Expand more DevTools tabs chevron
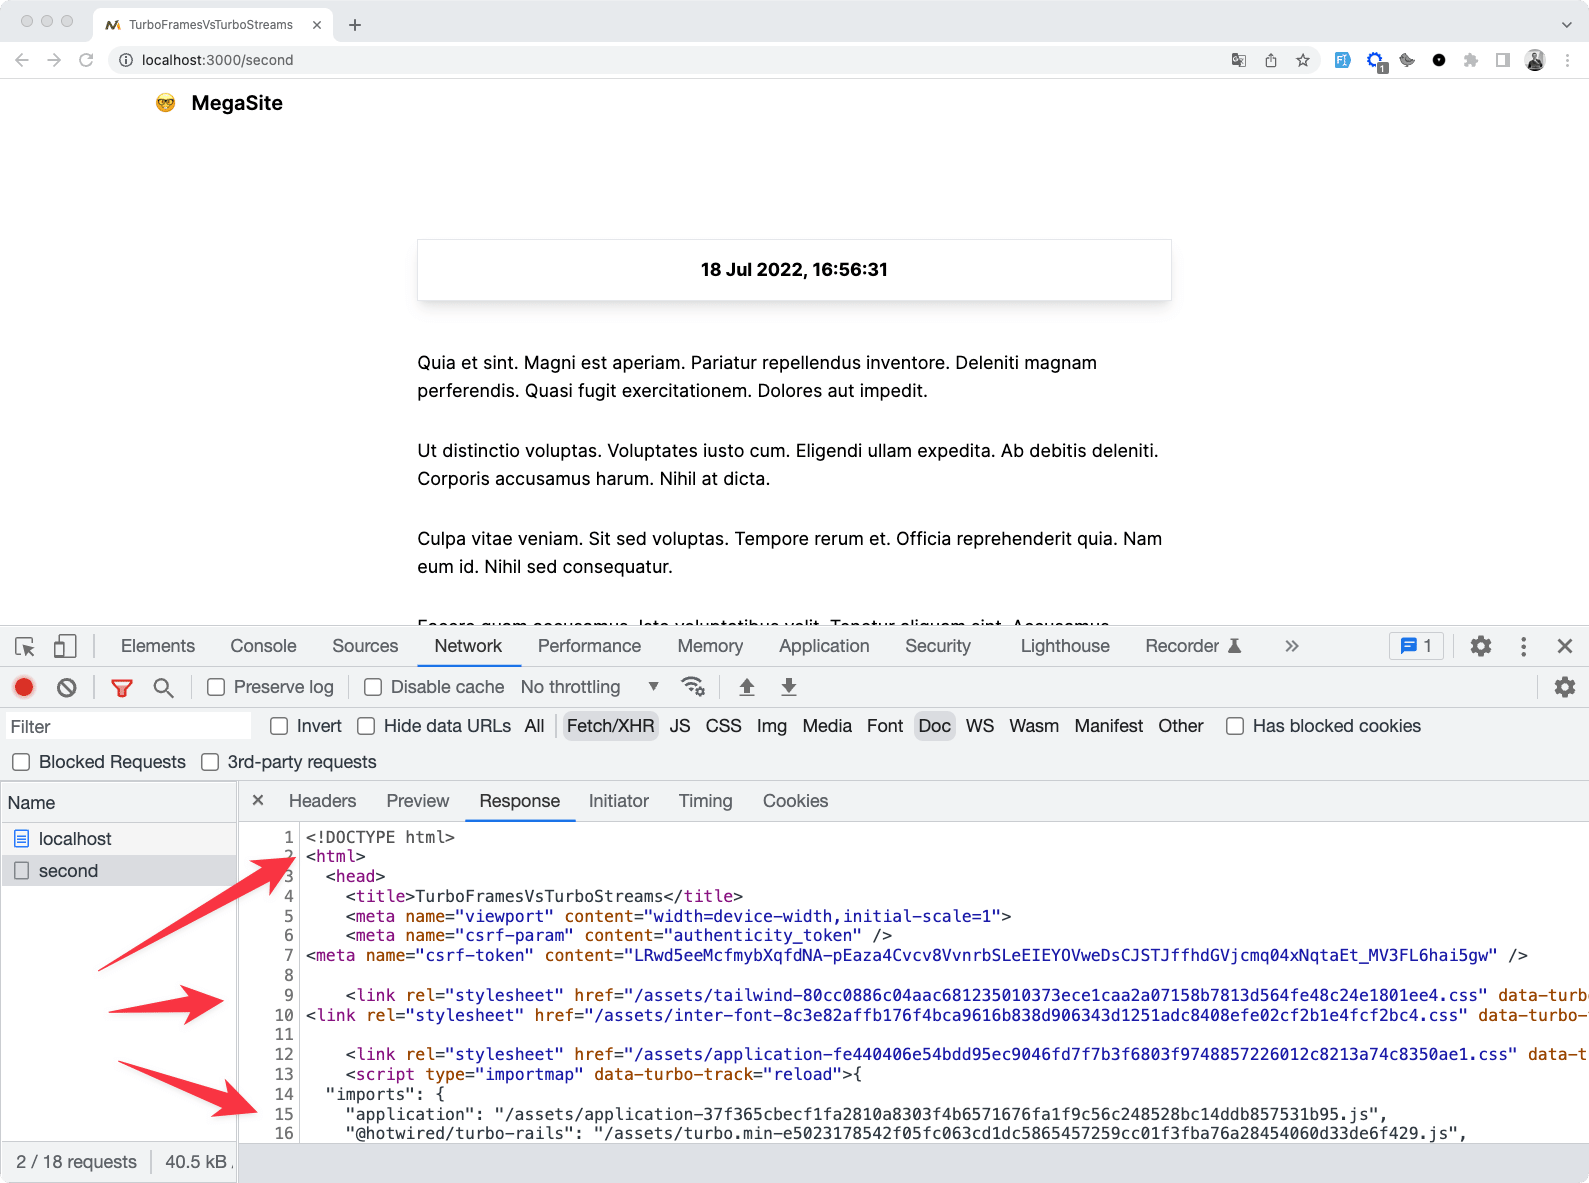1589x1183 pixels. [x=1291, y=646]
